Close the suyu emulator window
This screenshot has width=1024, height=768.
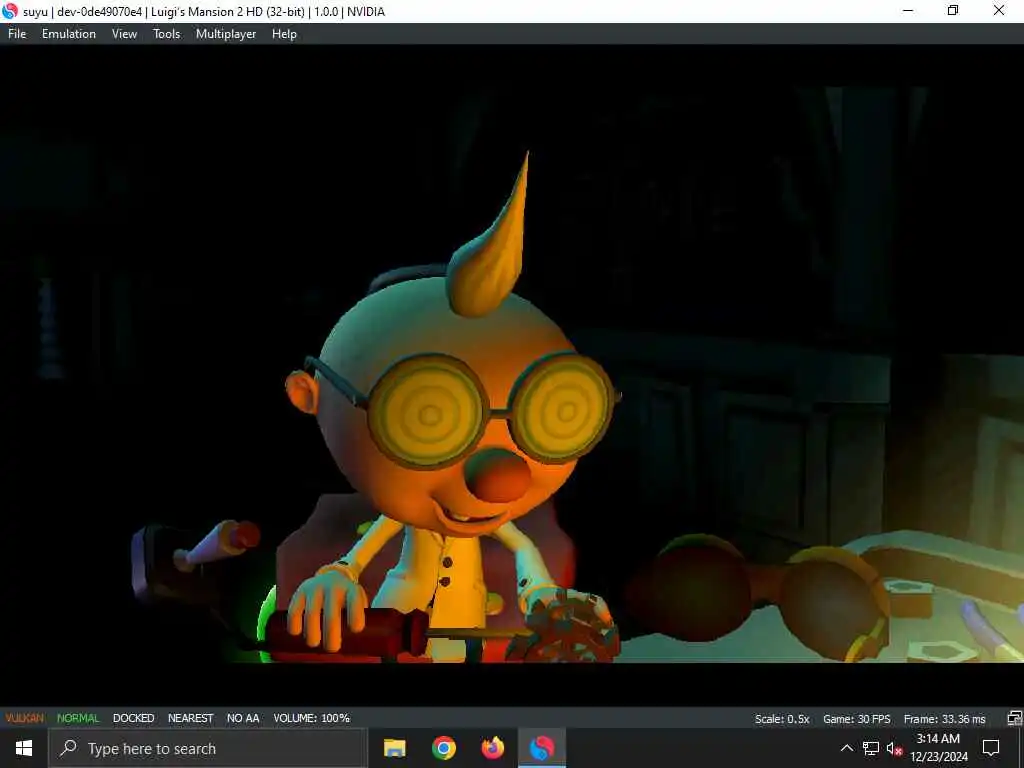point(999,11)
